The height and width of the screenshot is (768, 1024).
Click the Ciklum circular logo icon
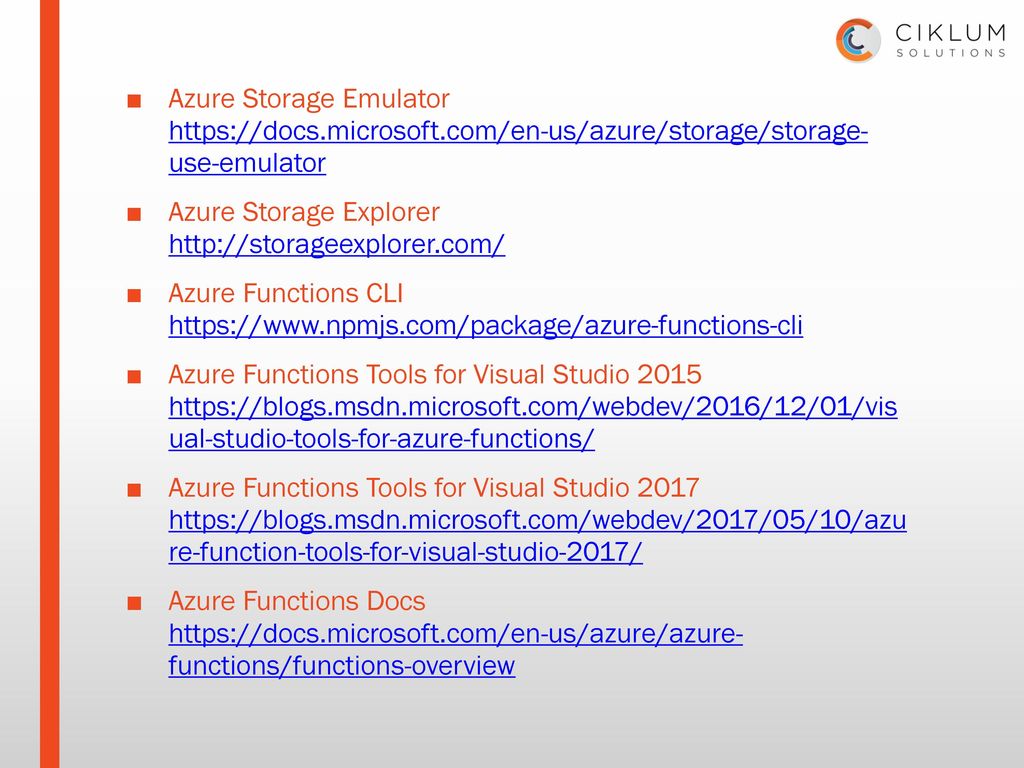click(x=858, y=40)
